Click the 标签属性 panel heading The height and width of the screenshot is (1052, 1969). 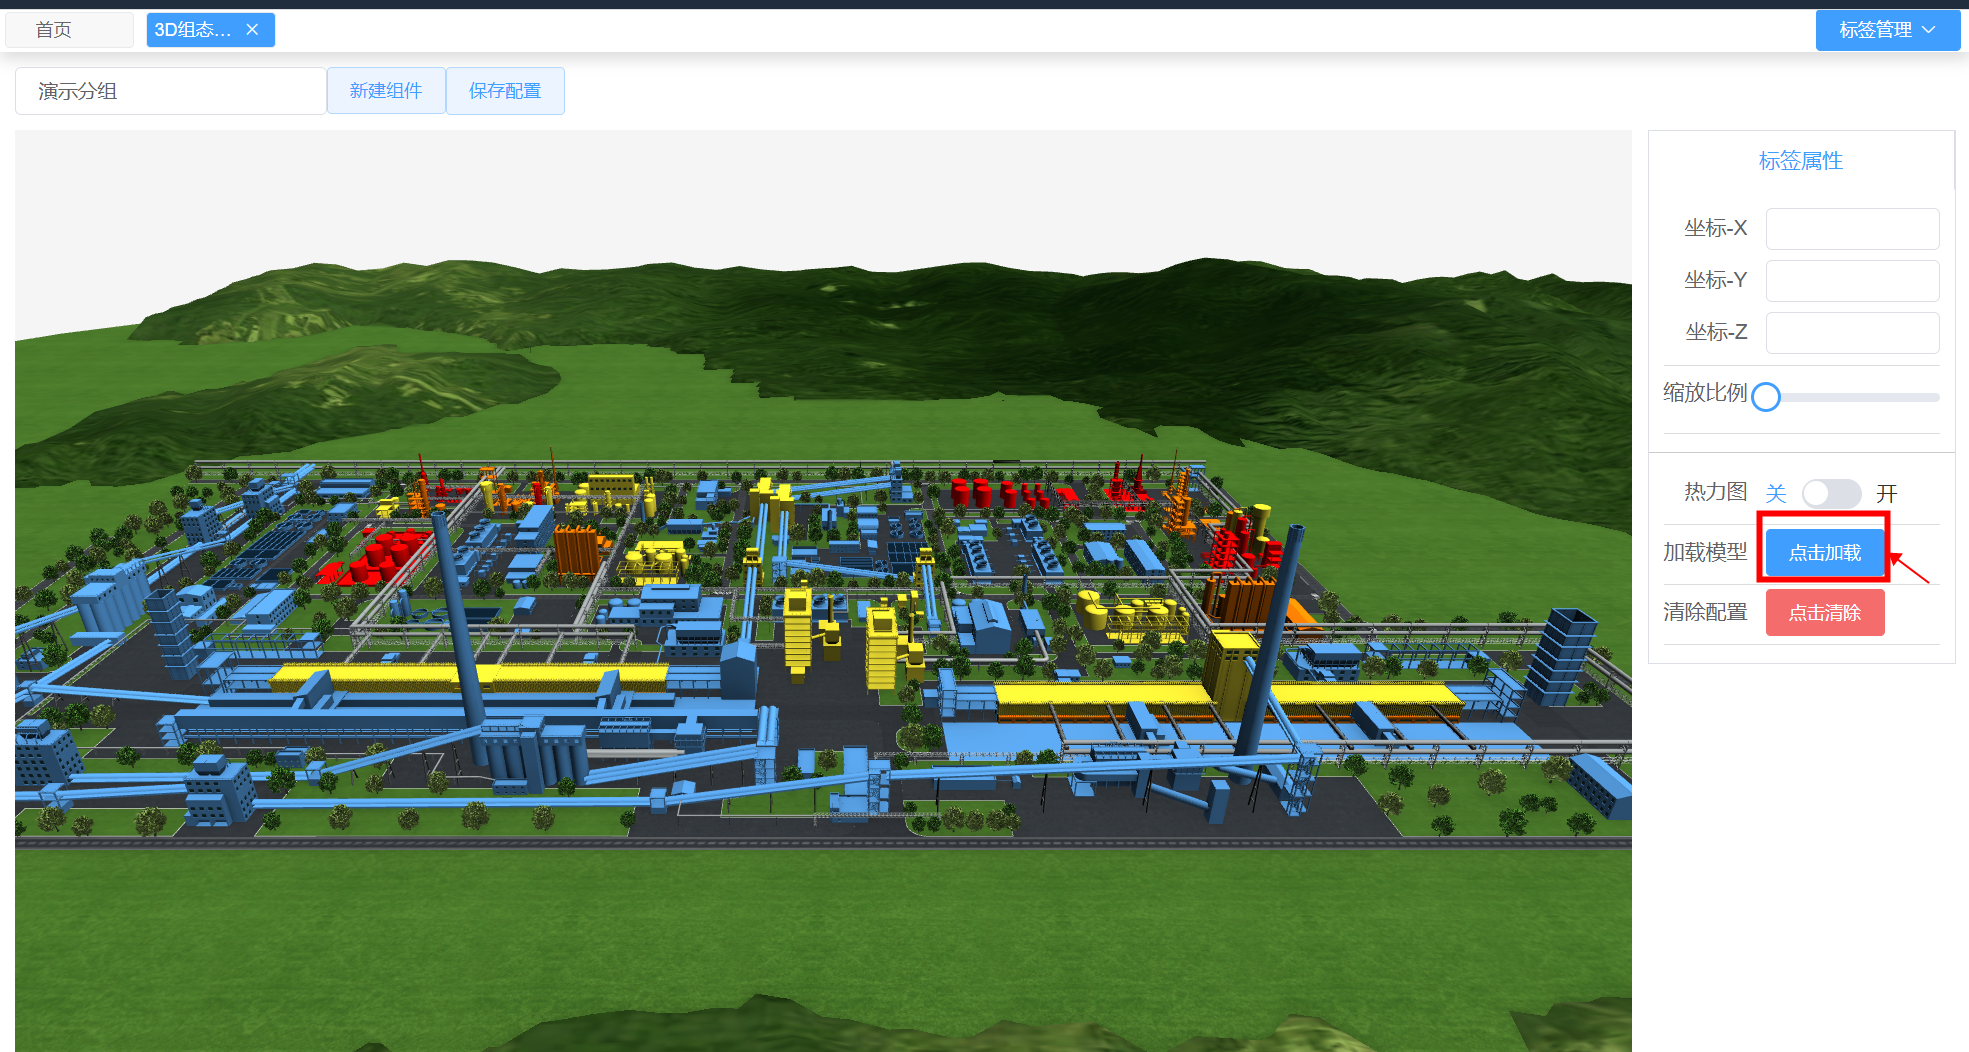click(1800, 161)
